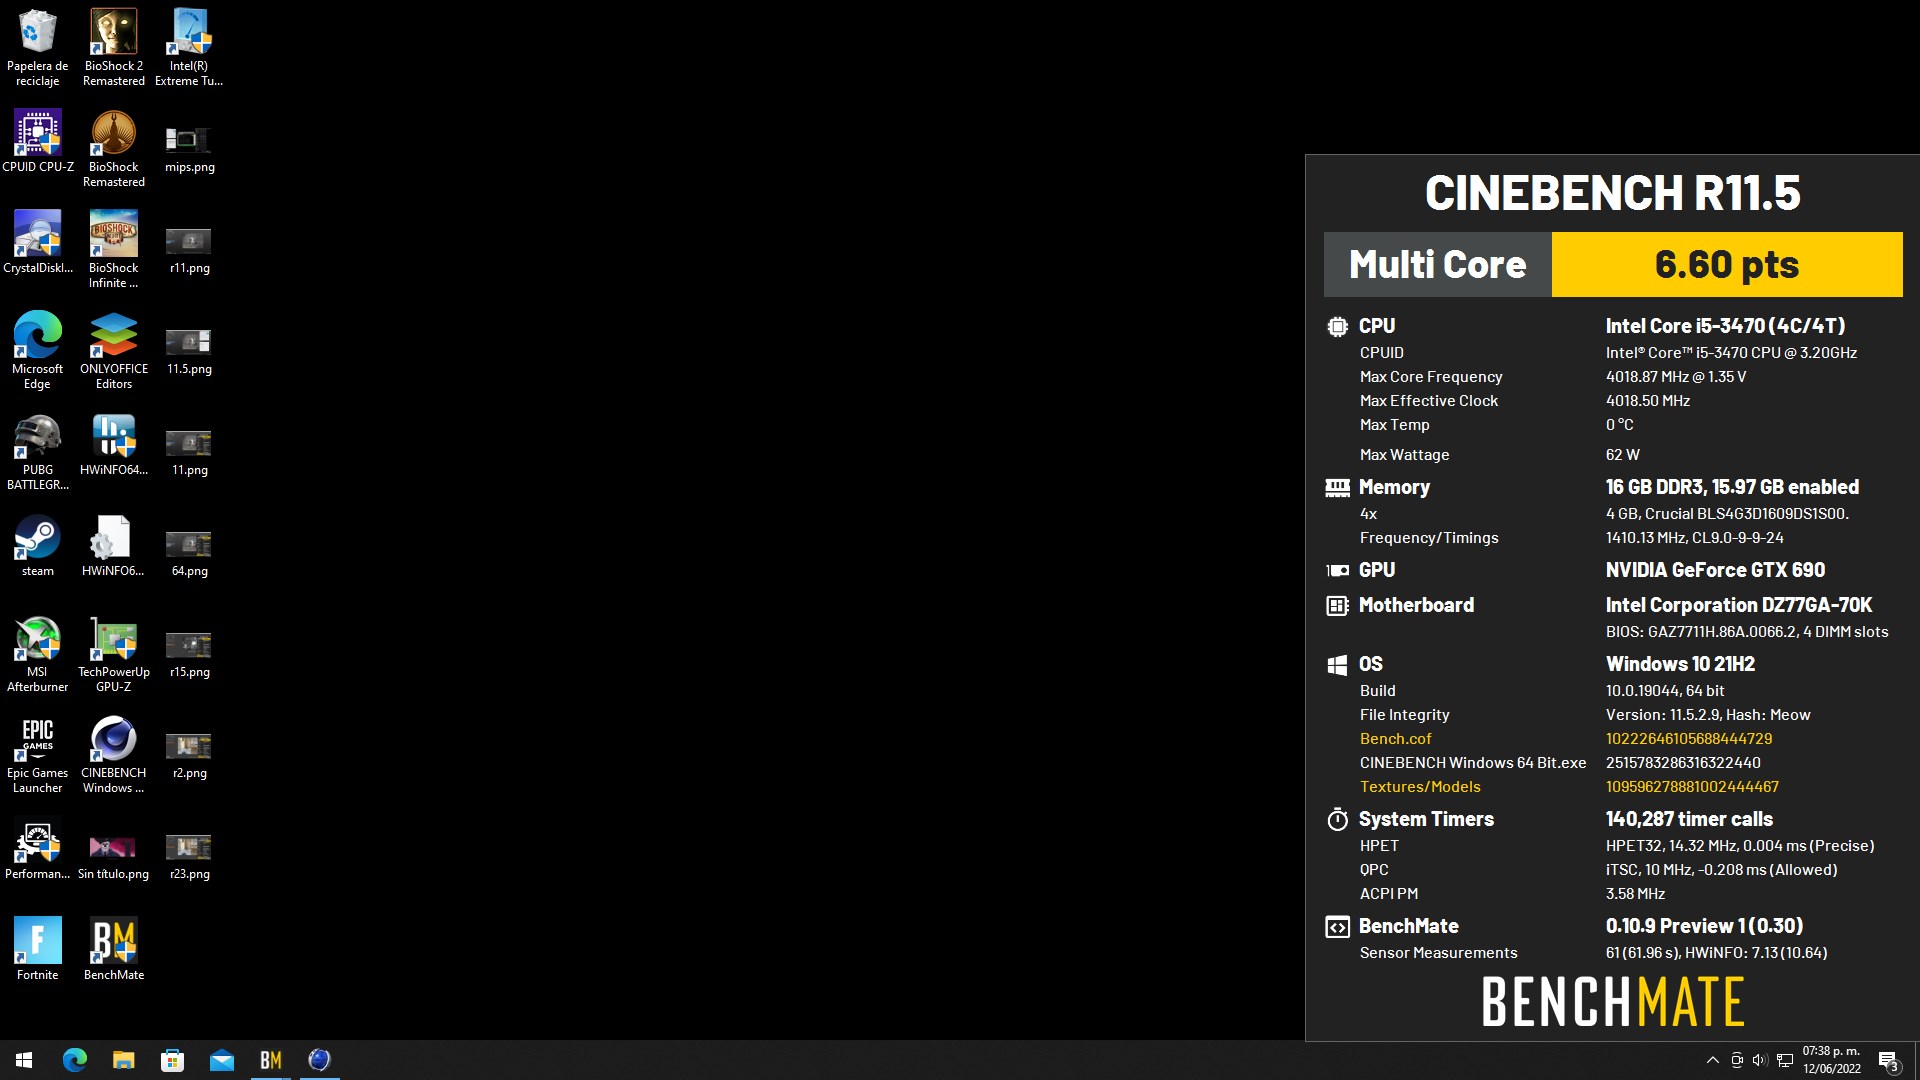Screen dimensions: 1920x1080
Task: Launch ONLYOFFICE Editors shortcut
Action: [114, 351]
